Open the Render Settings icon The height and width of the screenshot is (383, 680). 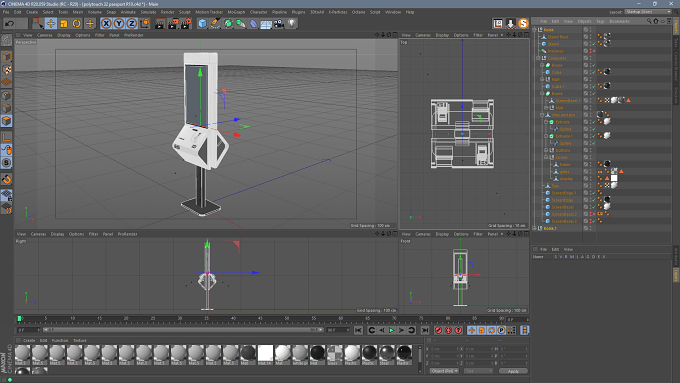186,23
